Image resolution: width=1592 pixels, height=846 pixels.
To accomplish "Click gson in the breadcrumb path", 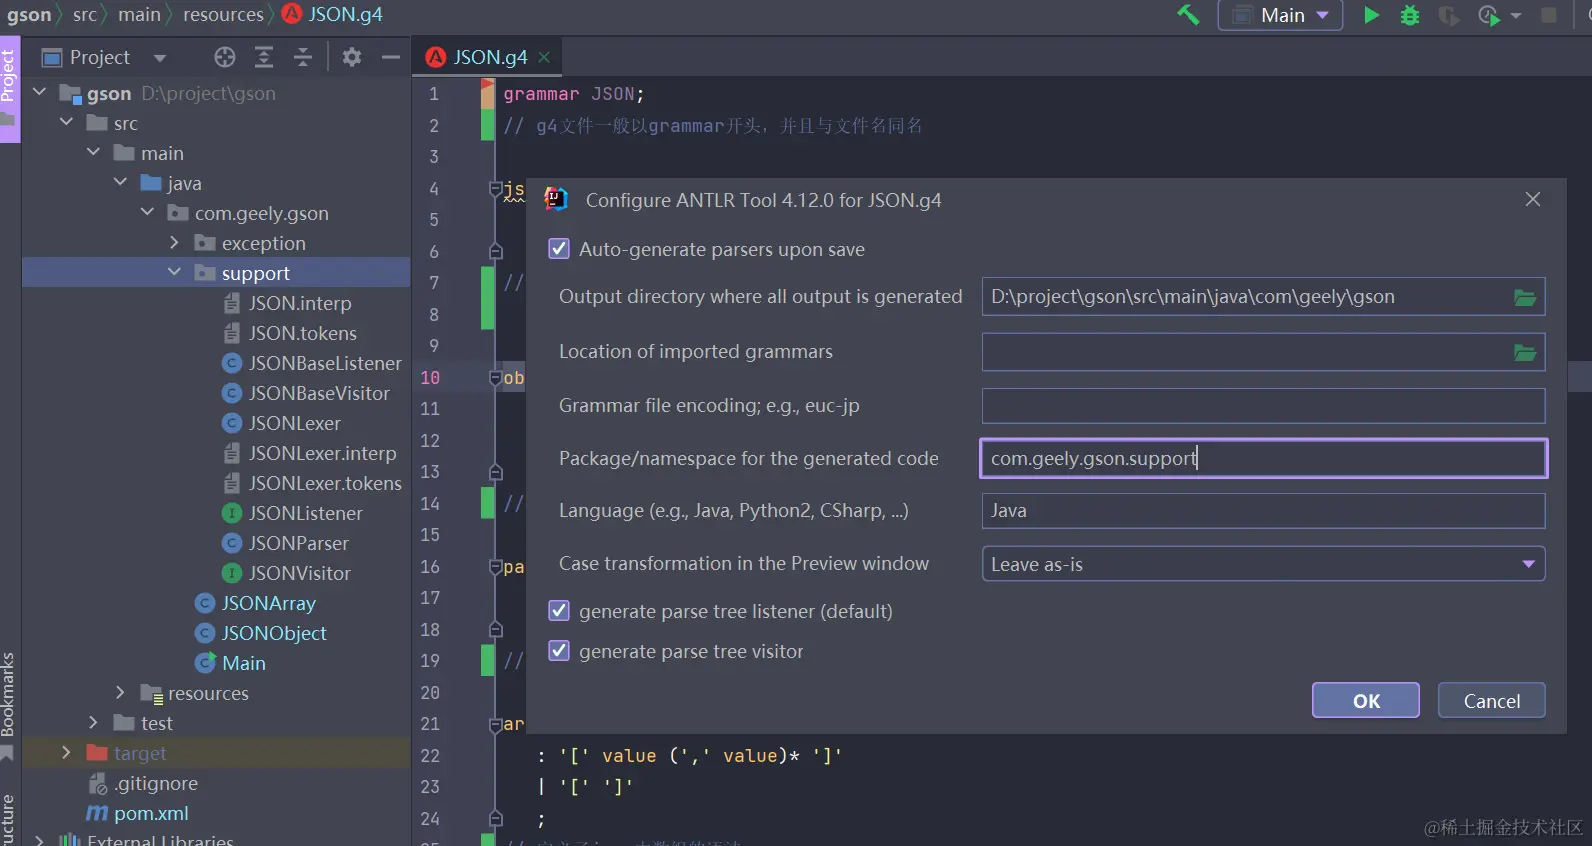I will click(x=29, y=15).
